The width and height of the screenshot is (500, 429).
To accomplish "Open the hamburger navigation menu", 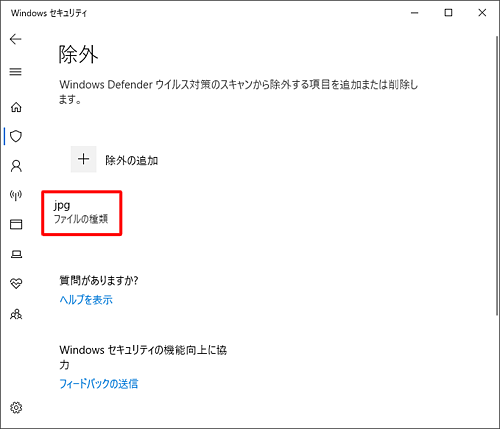I will [16, 72].
